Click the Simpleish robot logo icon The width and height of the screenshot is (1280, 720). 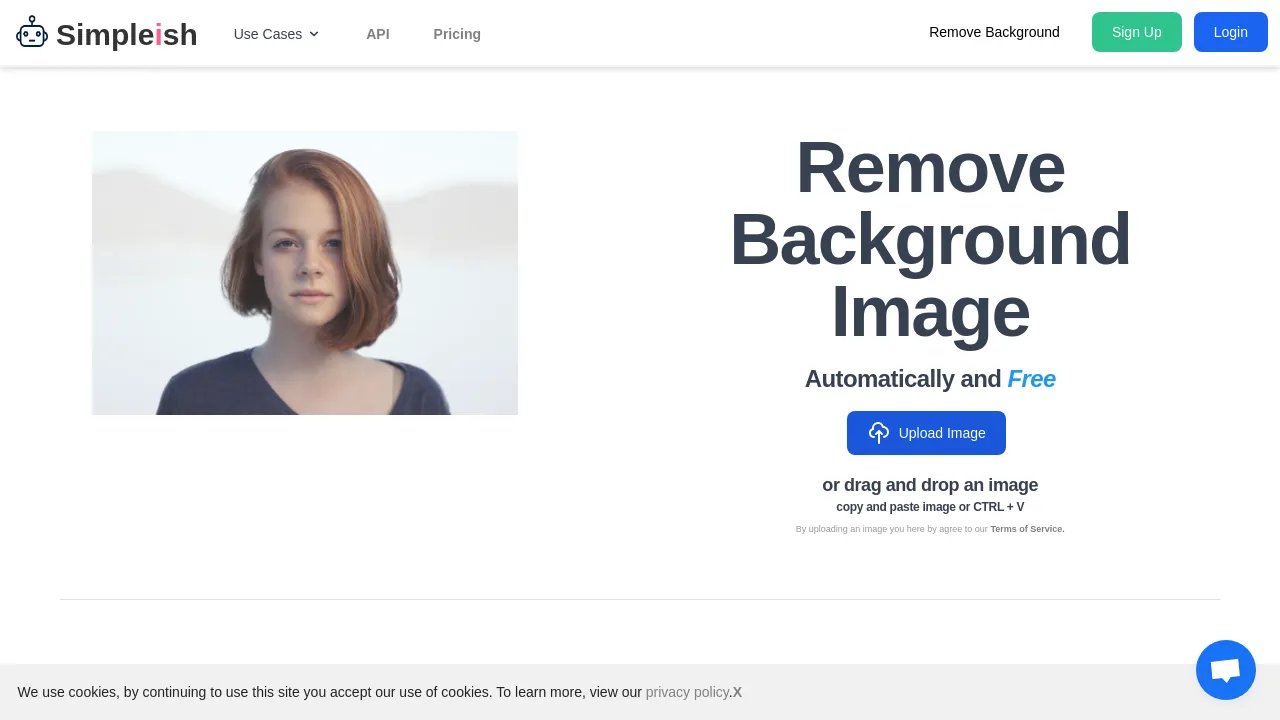(x=32, y=31)
